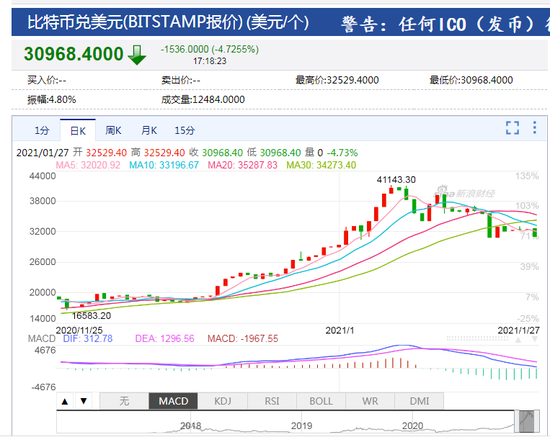
Task: Click the 最高价:32529.4000 value
Action: tap(337, 80)
